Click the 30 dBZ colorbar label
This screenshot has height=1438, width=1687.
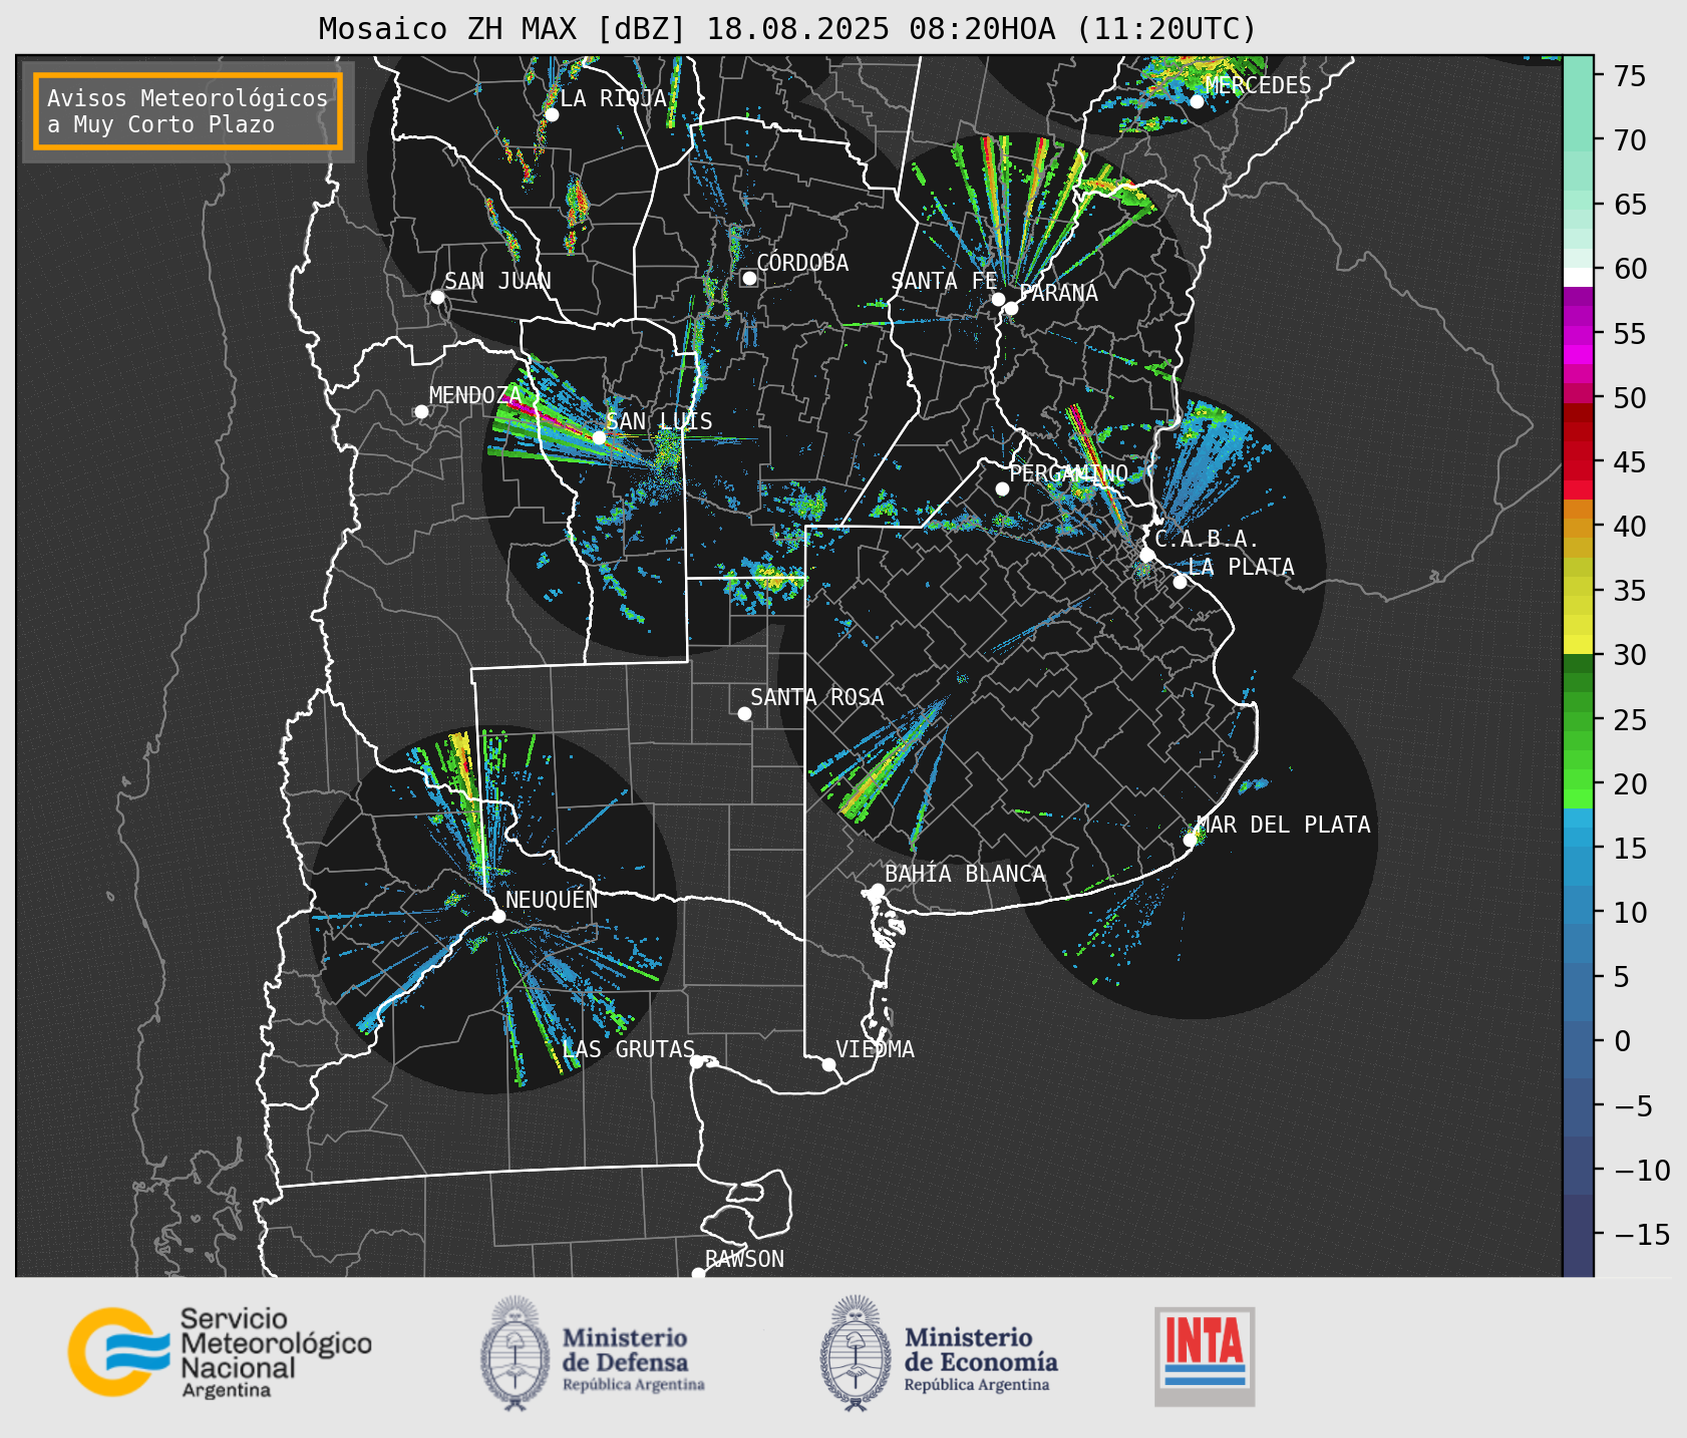point(1629,655)
